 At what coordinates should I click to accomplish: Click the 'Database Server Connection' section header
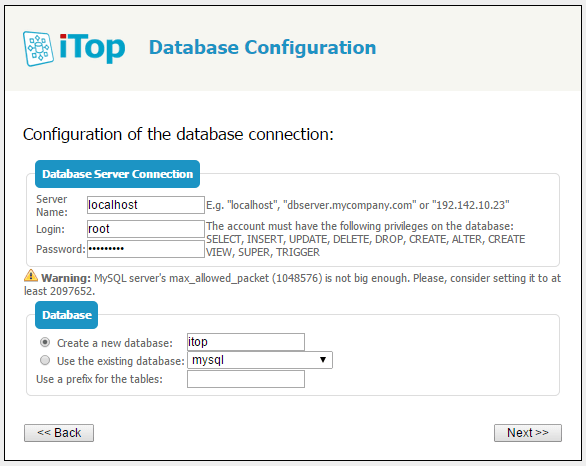(x=117, y=174)
